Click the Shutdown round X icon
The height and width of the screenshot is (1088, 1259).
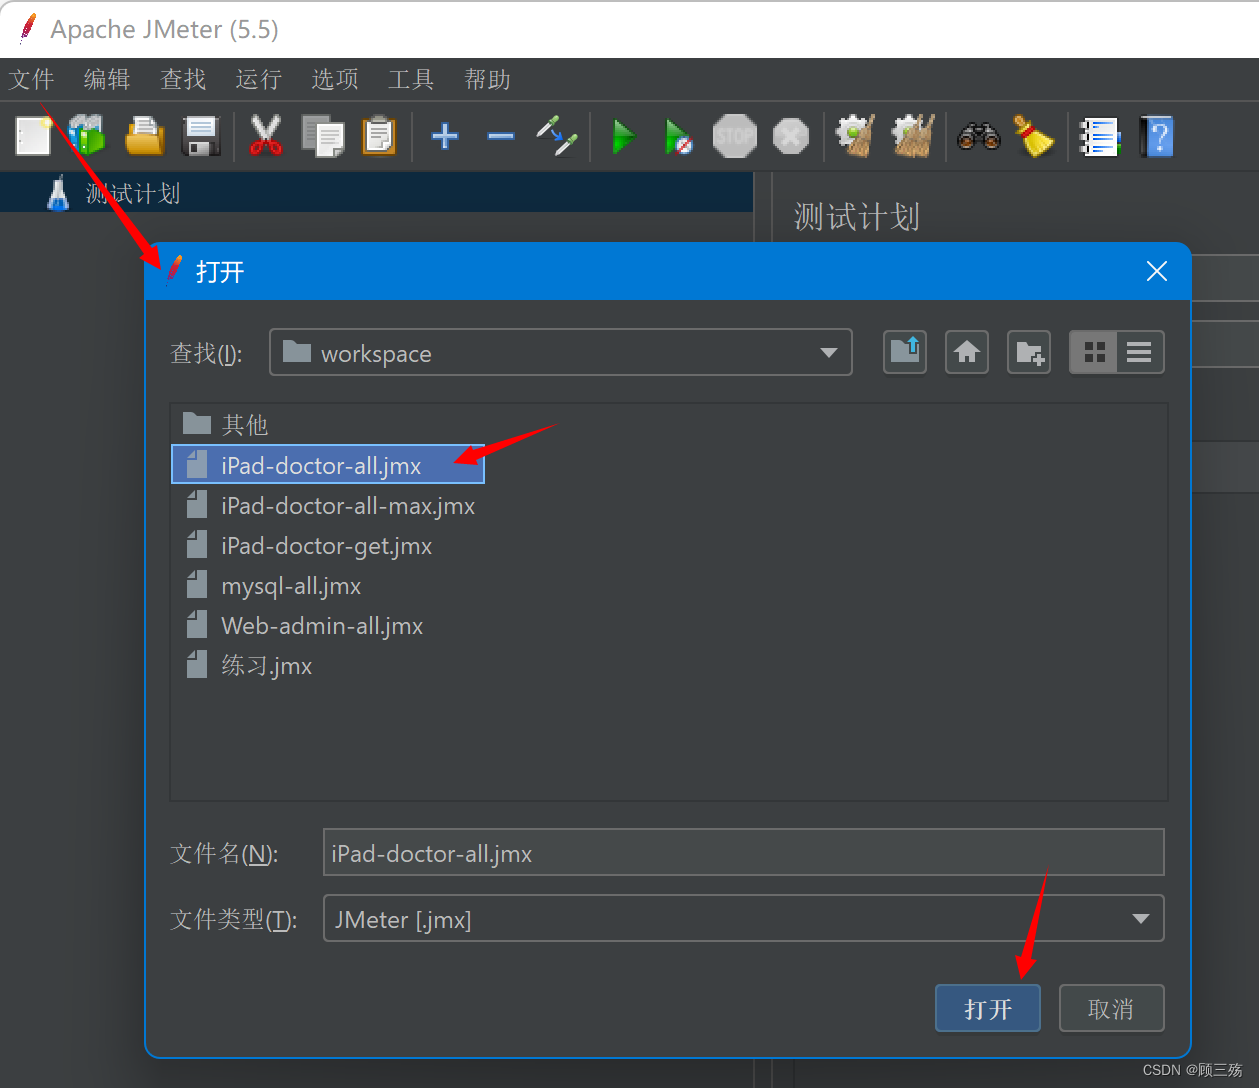coord(791,136)
